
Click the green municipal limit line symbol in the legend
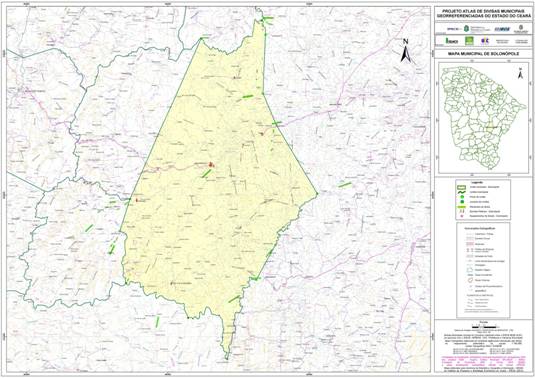tap(462, 192)
